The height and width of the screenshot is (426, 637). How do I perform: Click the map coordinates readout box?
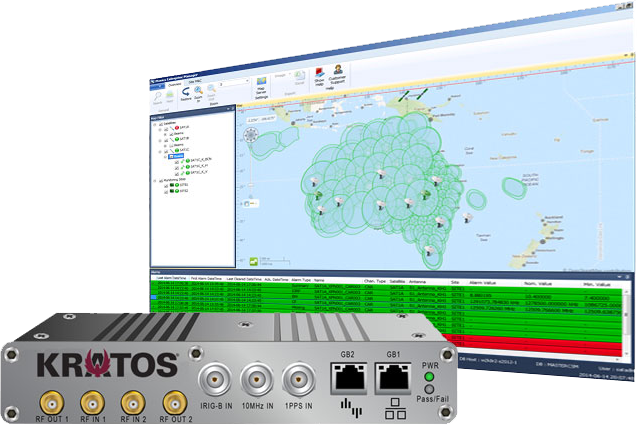coord(261,119)
